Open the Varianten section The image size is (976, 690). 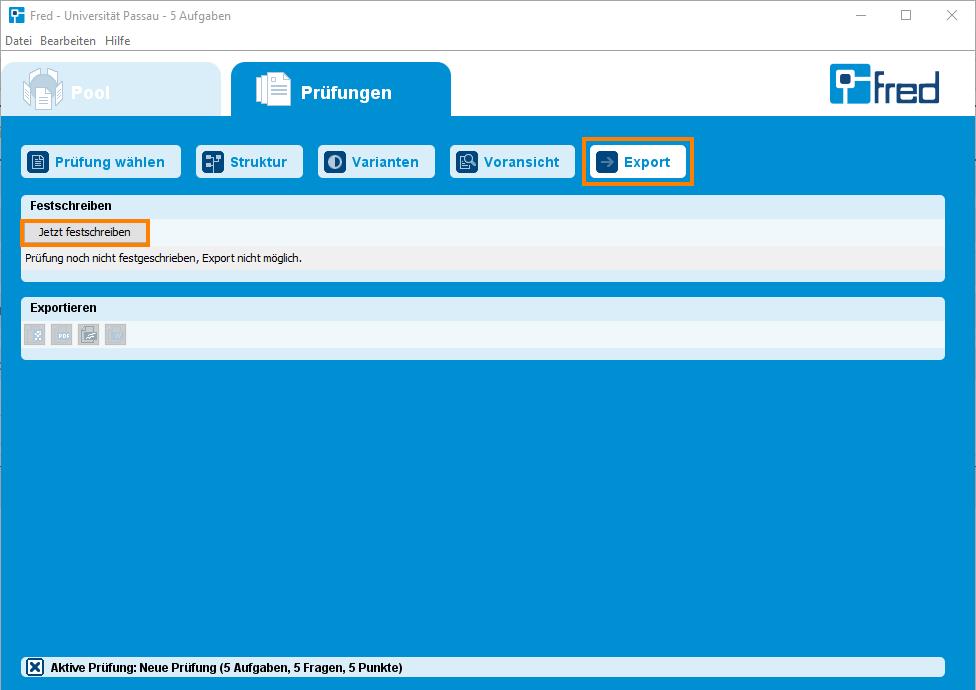pyautogui.click(x=377, y=162)
